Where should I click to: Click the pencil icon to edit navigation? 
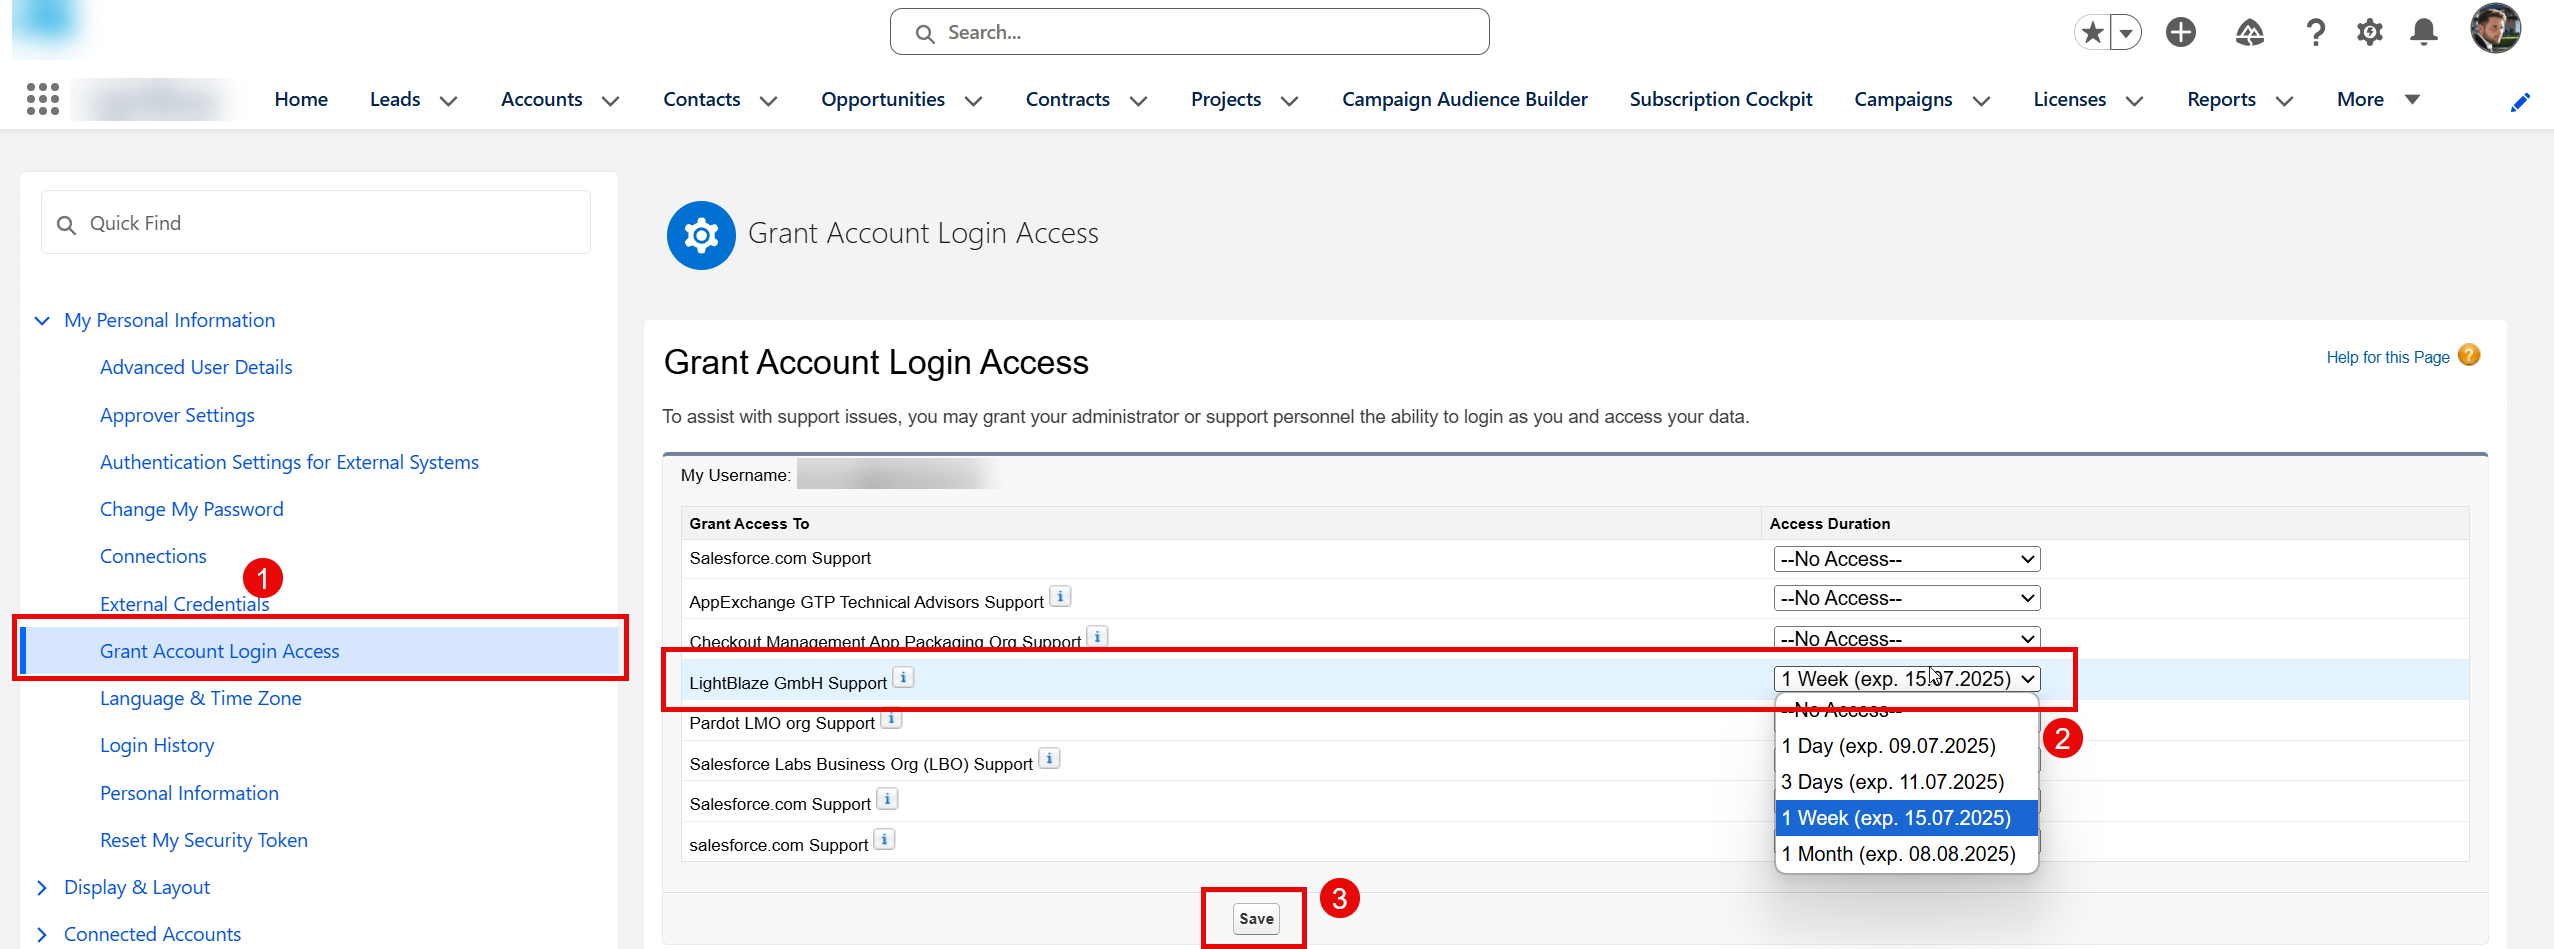pos(2520,102)
